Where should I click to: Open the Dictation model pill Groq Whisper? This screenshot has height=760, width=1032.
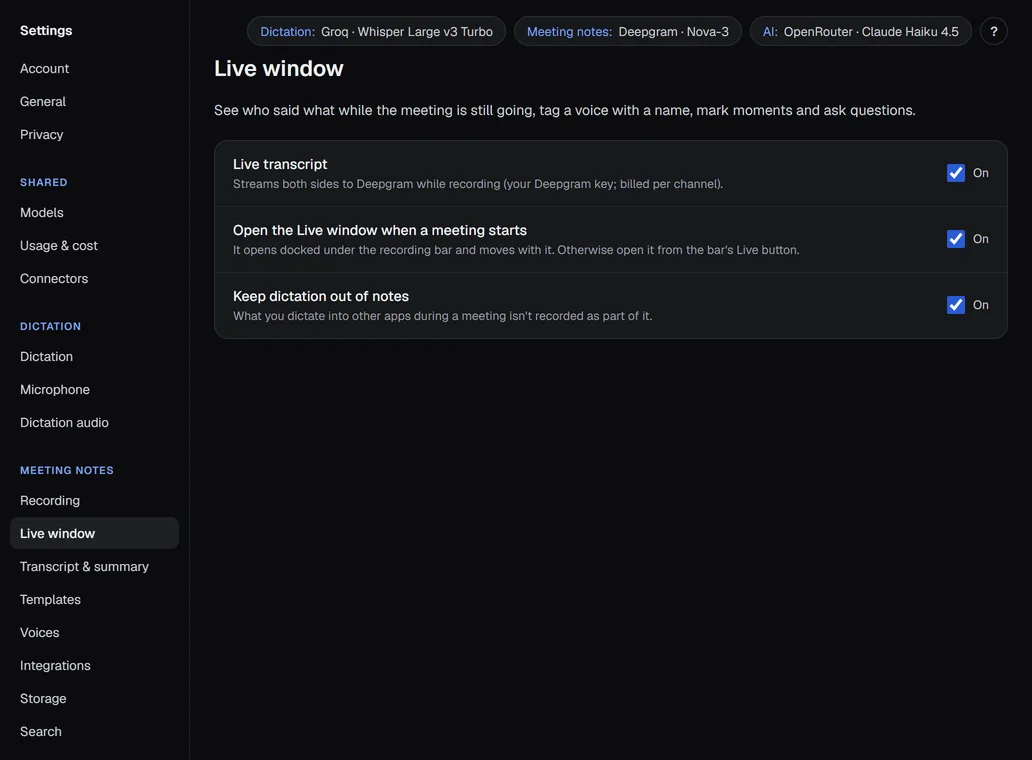(376, 31)
